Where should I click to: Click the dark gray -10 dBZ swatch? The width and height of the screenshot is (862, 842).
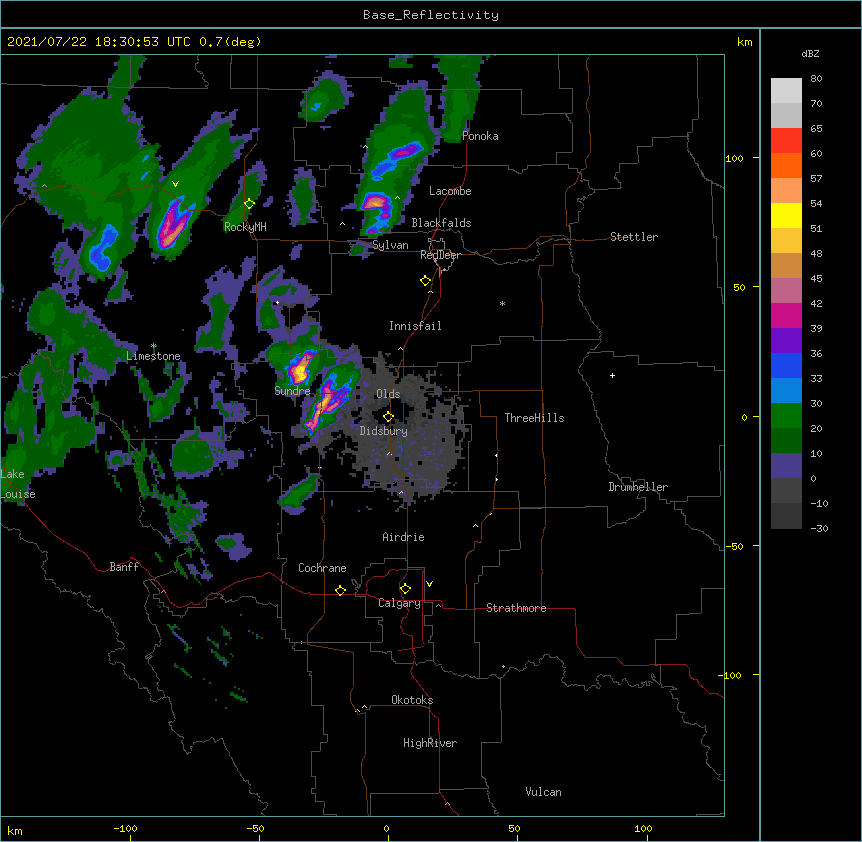pos(786,516)
